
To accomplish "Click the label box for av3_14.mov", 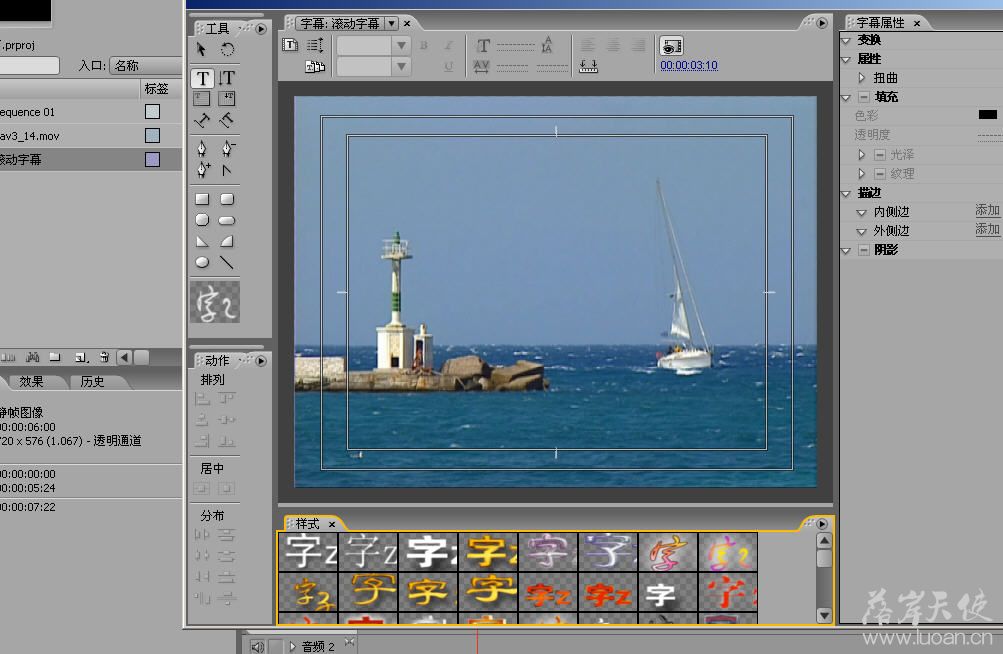I will click(x=152, y=135).
